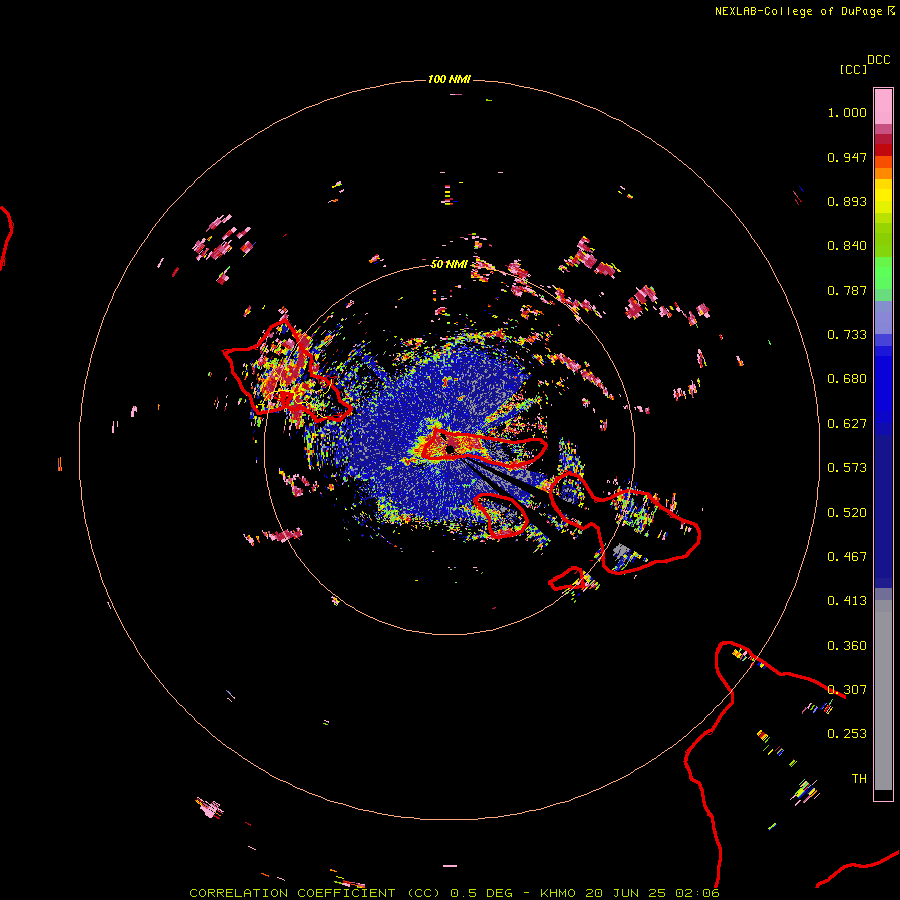The width and height of the screenshot is (900, 900).
Task: Click the 1.000 scale value
Action: (x=847, y=112)
